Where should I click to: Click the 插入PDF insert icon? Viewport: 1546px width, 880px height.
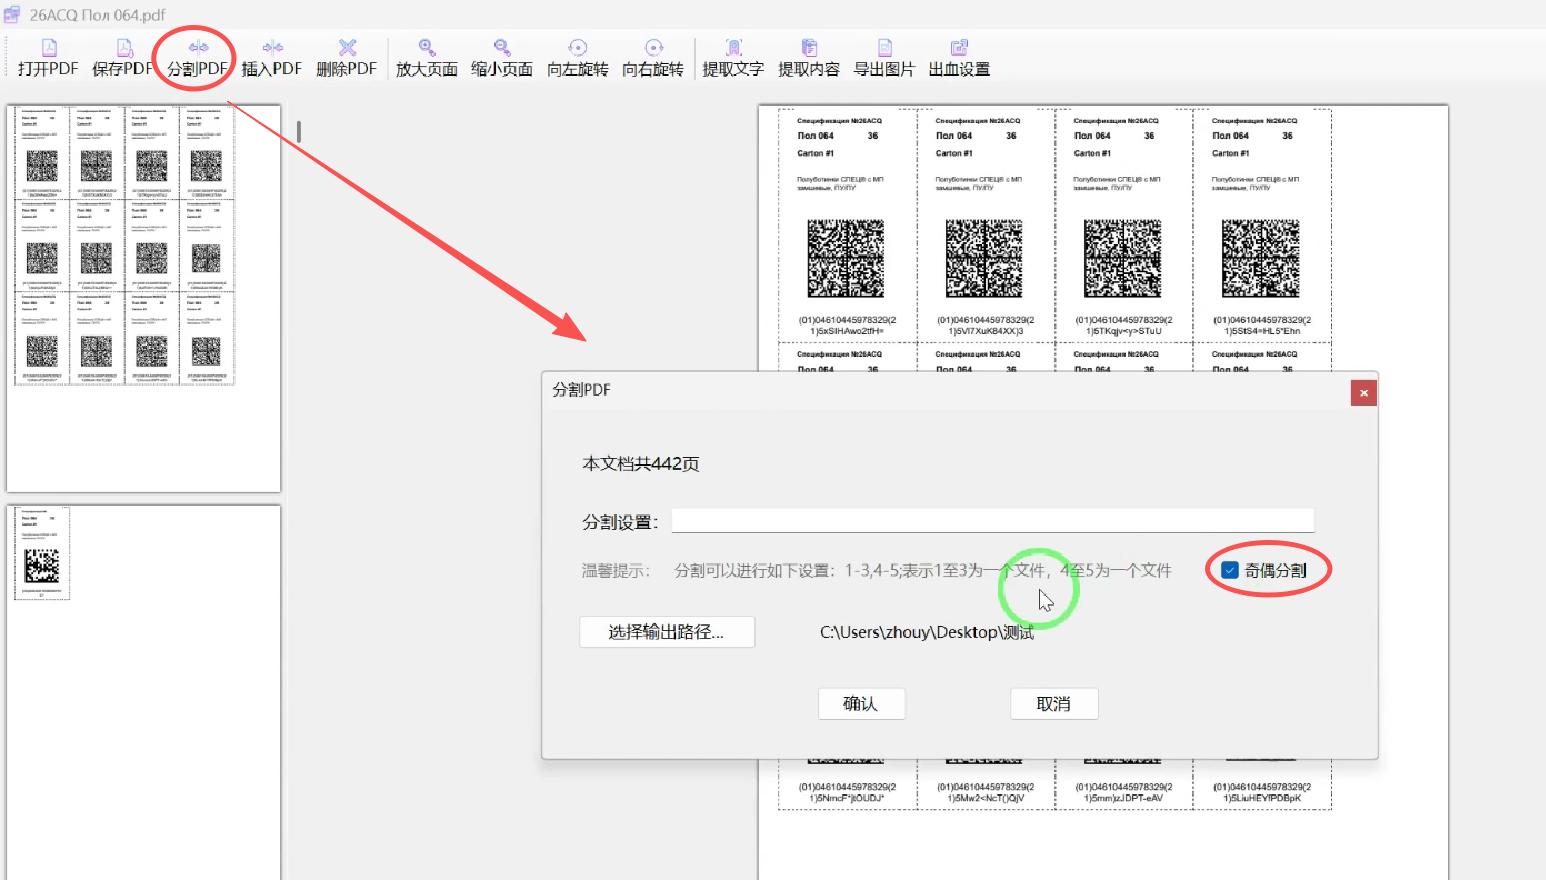click(x=272, y=57)
